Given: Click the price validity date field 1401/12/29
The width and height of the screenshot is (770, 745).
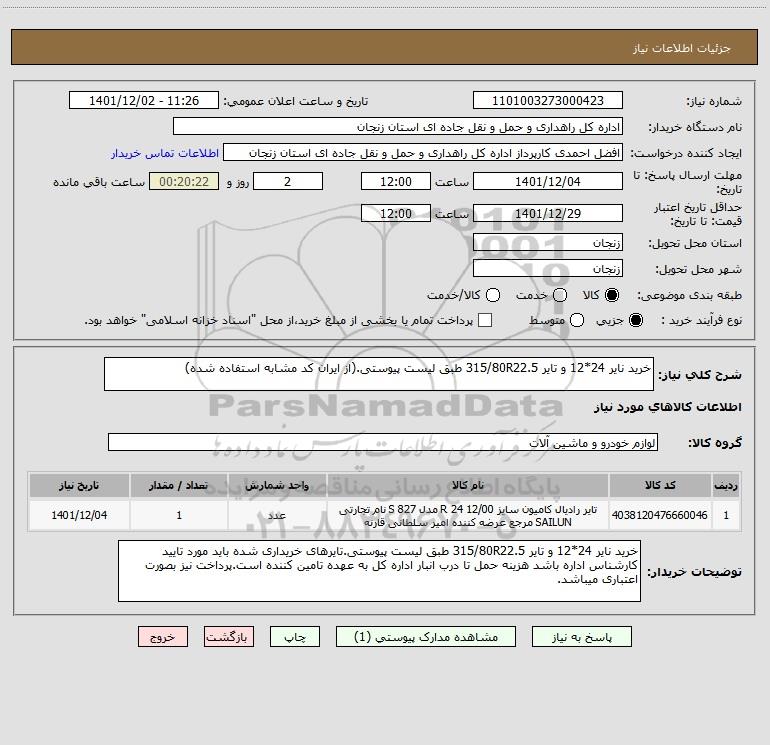Looking at the screenshot, I should pyautogui.click(x=548, y=213).
